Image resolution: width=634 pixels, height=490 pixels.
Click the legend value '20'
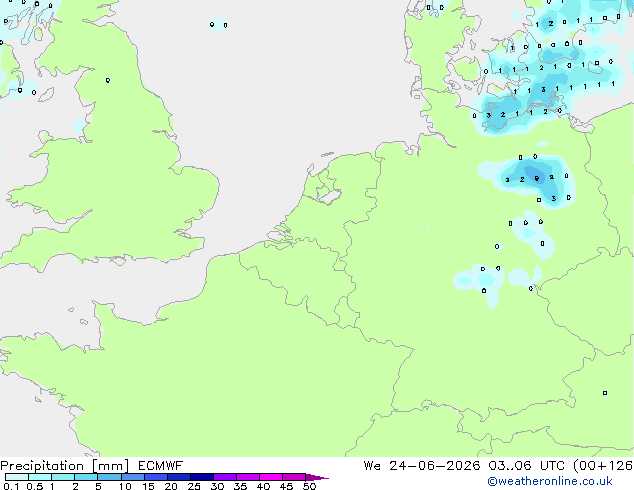[171, 486]
